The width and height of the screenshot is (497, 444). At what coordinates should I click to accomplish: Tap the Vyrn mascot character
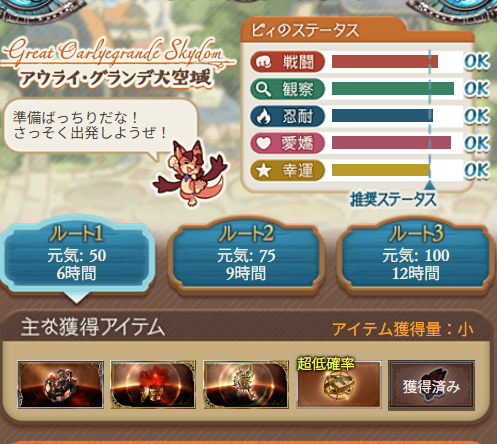point(190,172)
